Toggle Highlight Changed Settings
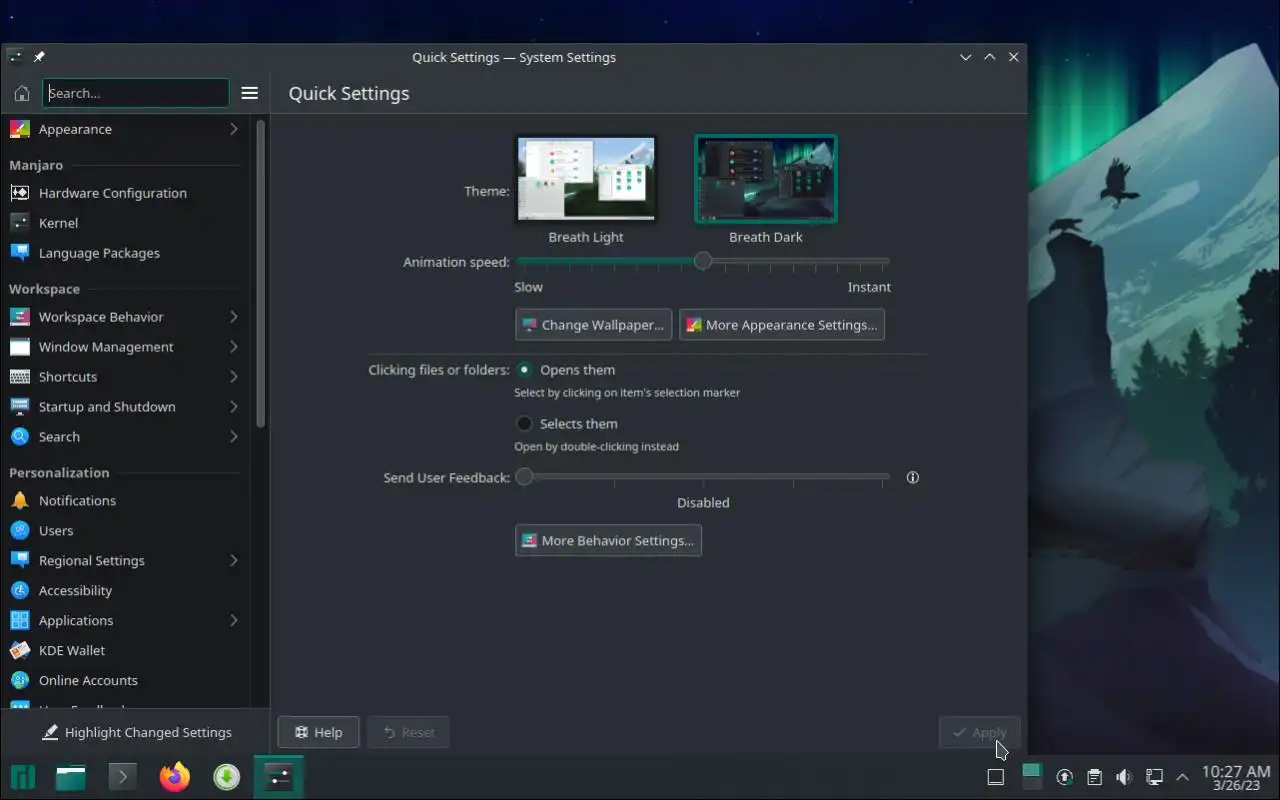Viewport: 1280px width, 800px height. coord(136,732)
